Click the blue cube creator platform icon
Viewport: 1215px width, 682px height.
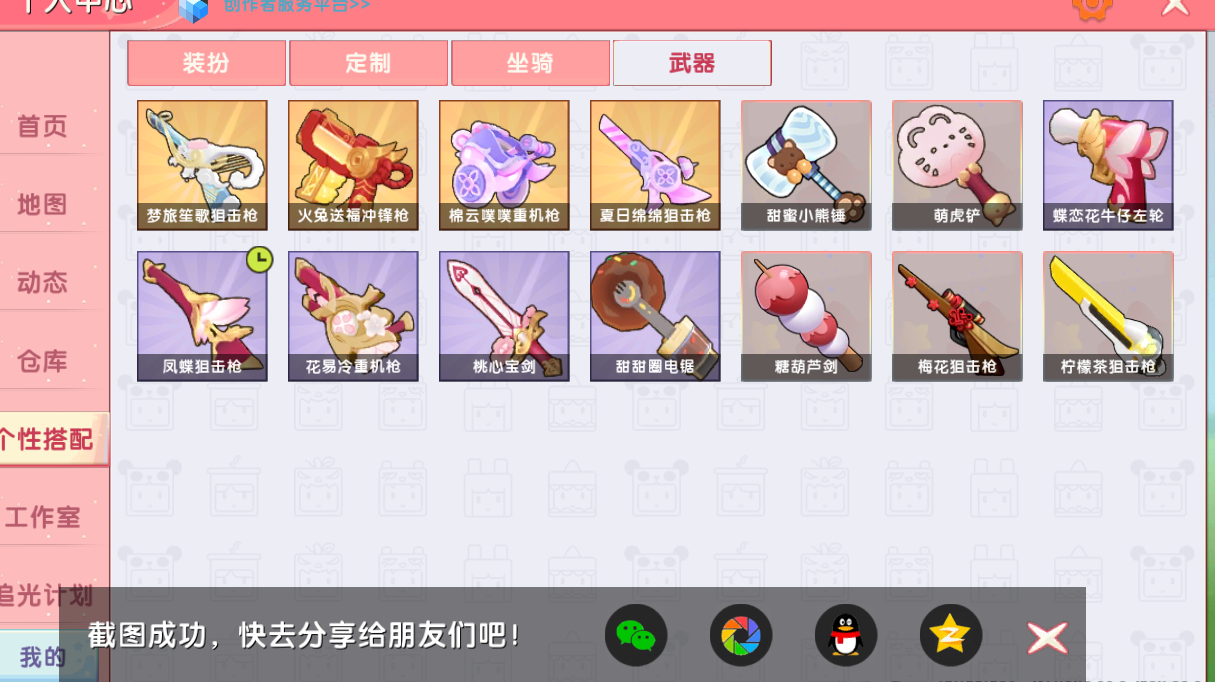point(193,10)
